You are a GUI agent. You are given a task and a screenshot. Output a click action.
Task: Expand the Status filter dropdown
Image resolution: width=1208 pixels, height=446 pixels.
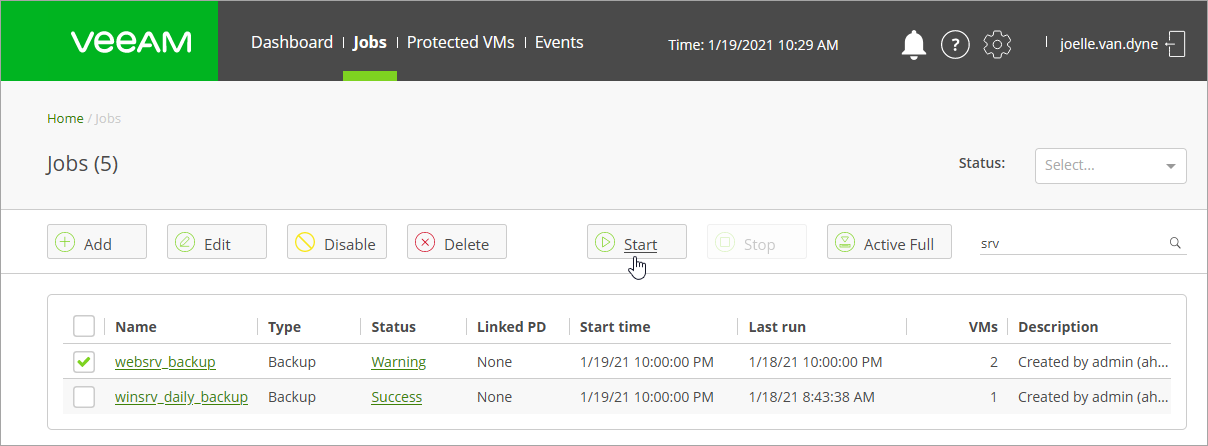(1110, 166)
